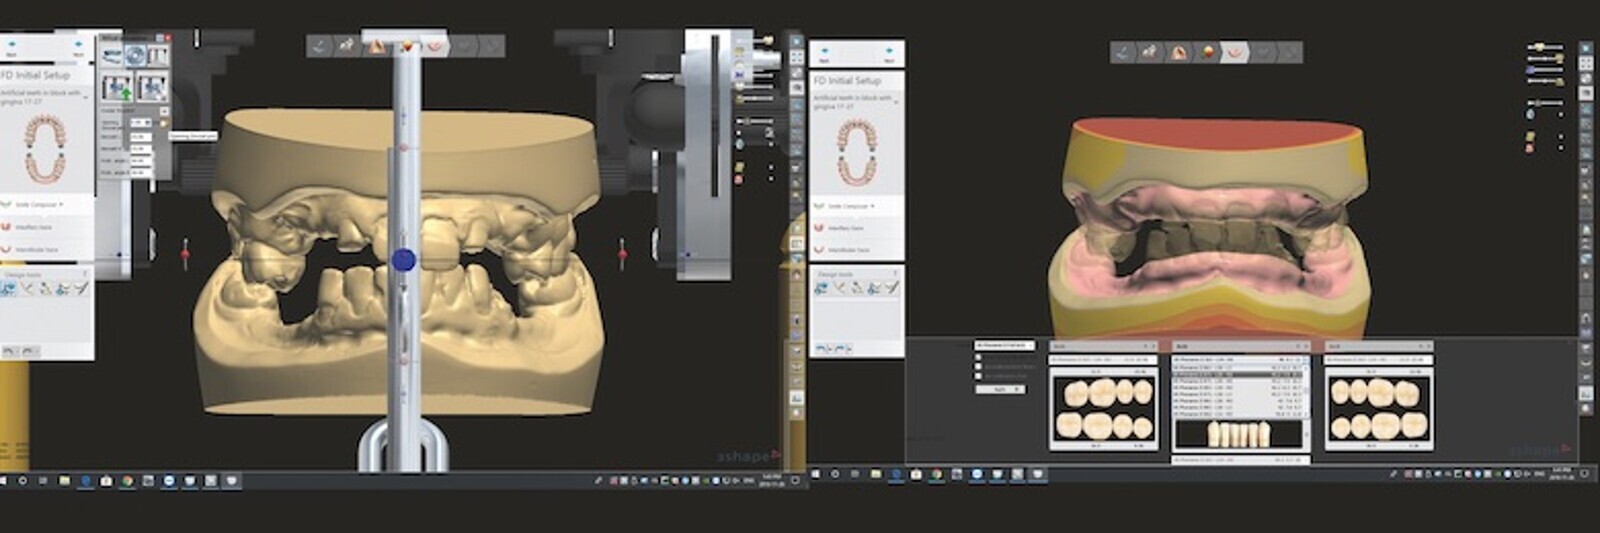Toggle the third checkbox in tooth selection panel

point(979,376)
